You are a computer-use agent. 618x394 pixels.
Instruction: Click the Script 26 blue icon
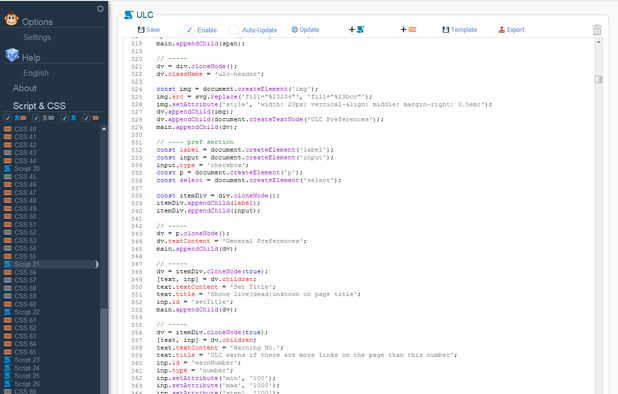[7, 384]
